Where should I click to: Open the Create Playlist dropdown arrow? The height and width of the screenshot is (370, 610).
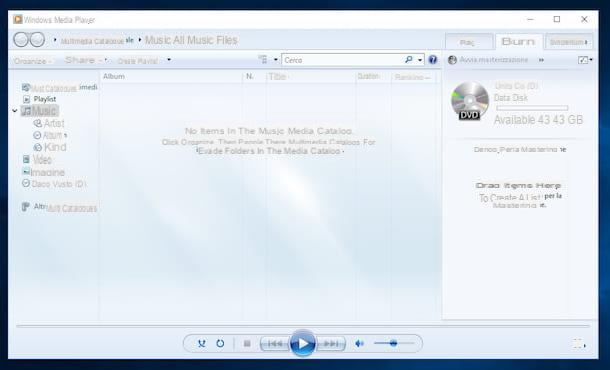point(169,60)
